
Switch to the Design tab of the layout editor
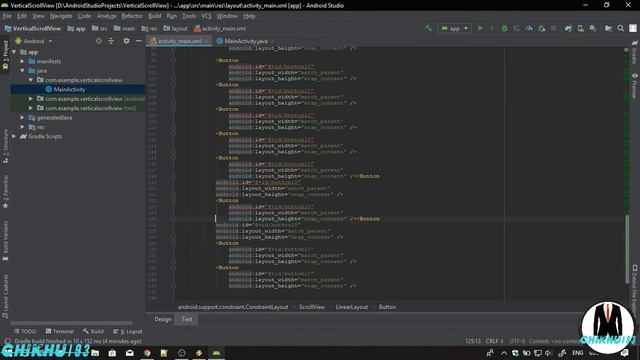pos(162,319)
